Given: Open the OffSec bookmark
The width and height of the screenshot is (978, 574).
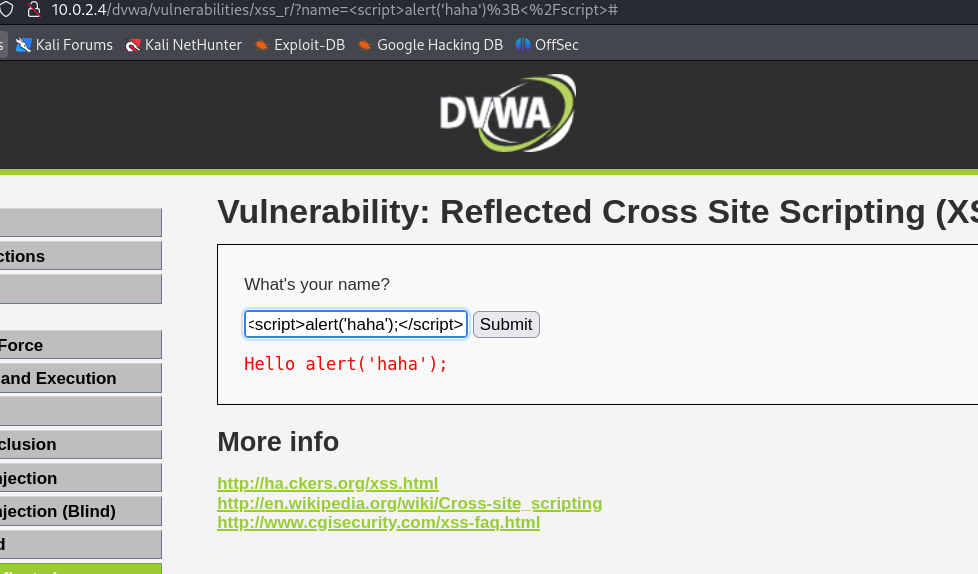Looking at the screenshot, I should 547,45.
